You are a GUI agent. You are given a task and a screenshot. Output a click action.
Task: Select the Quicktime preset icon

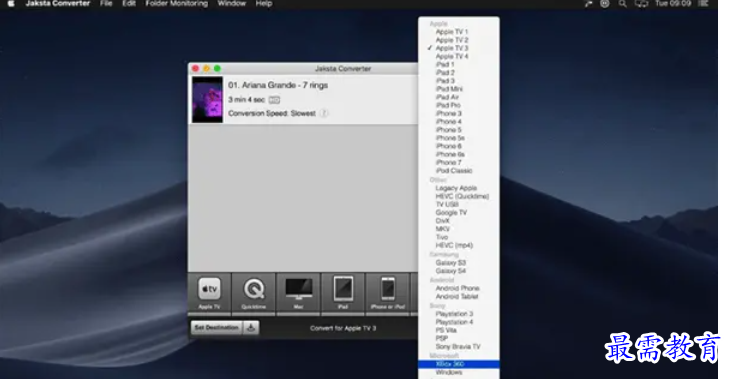pos(254,293)
